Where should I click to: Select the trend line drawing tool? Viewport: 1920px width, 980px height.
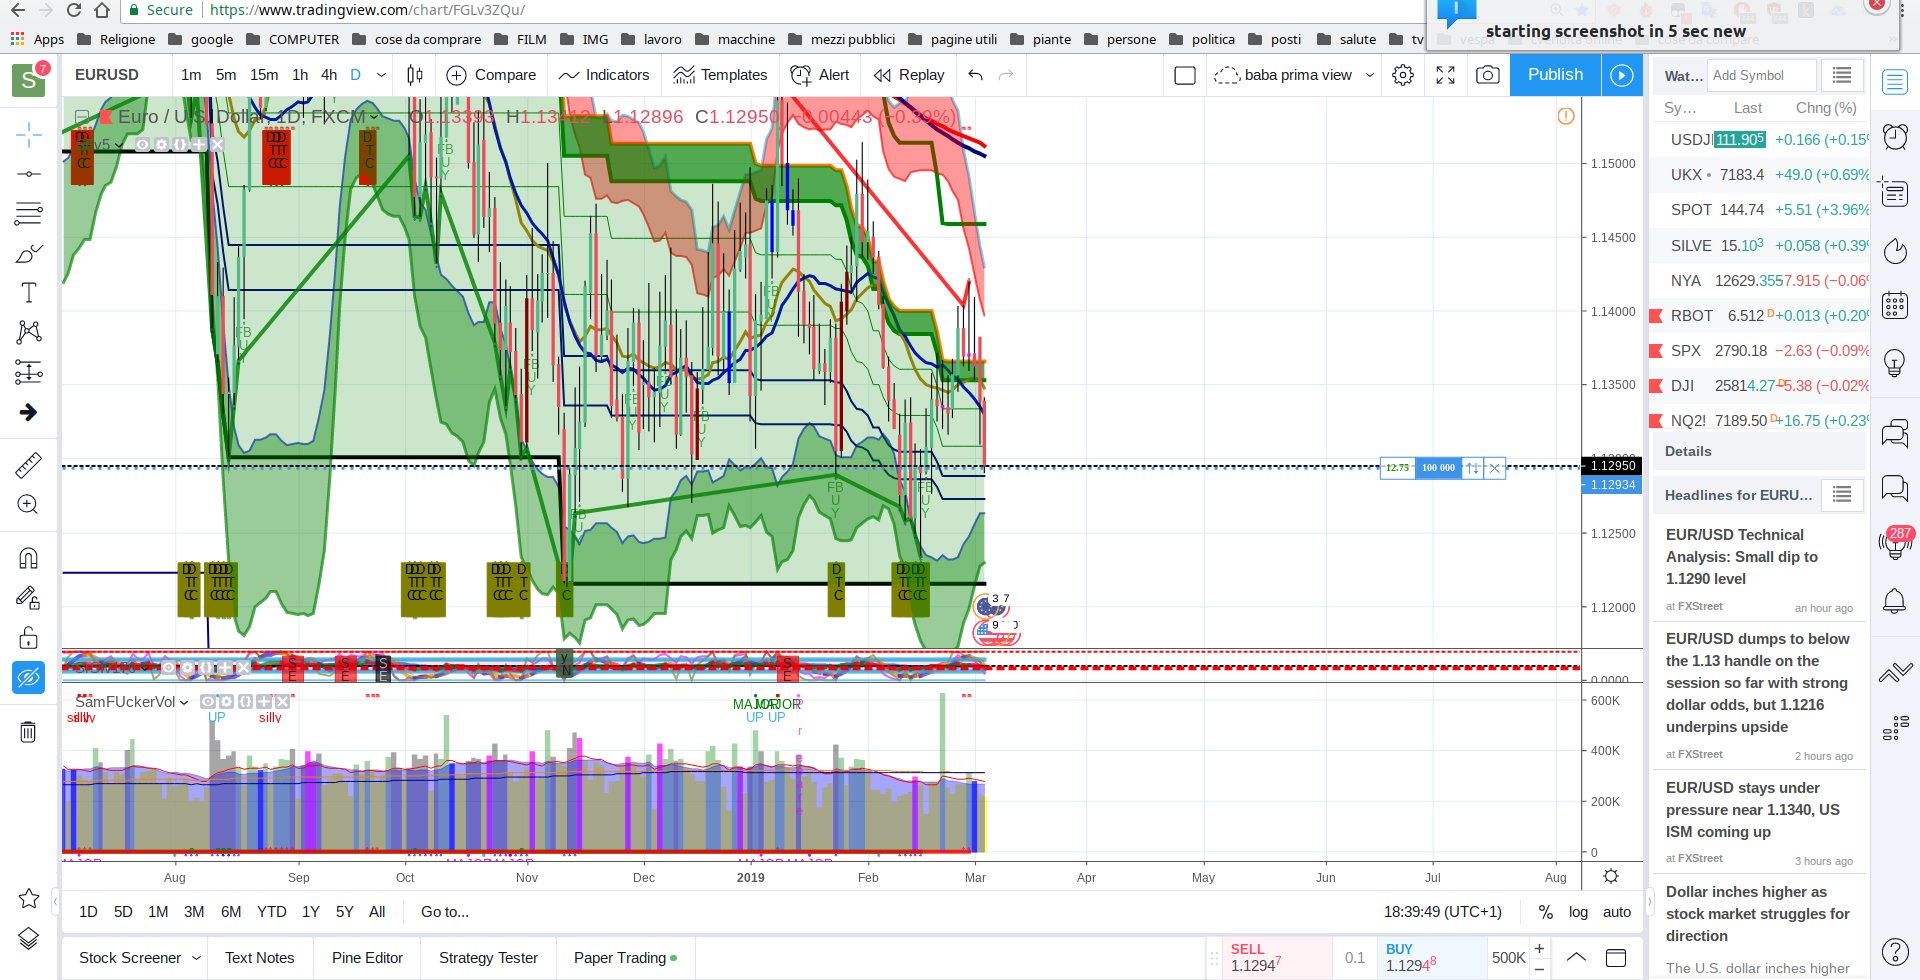coord(28,174)
